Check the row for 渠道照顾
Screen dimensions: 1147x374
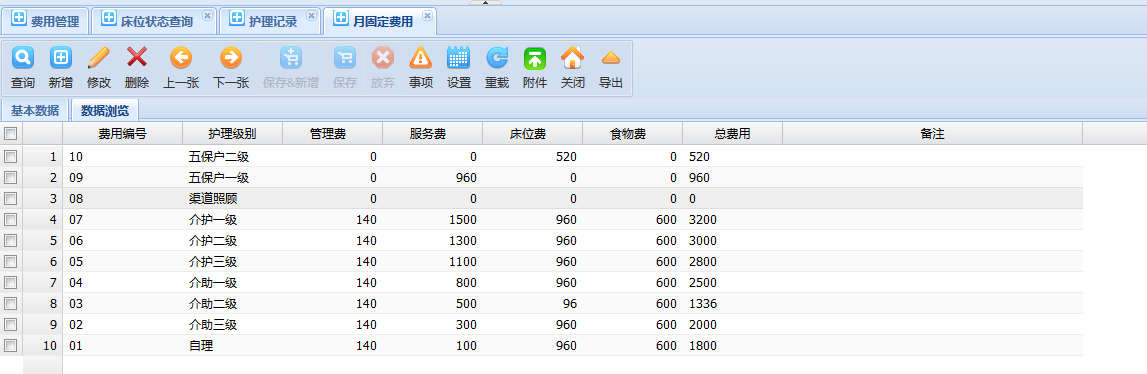point(10,198)
